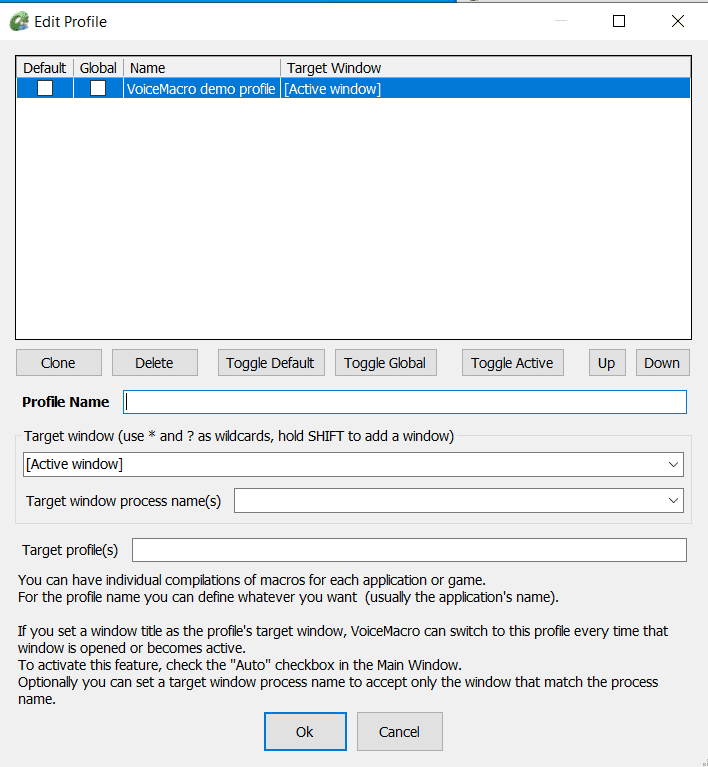Image resolution: width=708 pixels, height=767 pixels.
Task: Tick the Global checkbox for VoiceMacro demo profile
Action: click(98, 89)
